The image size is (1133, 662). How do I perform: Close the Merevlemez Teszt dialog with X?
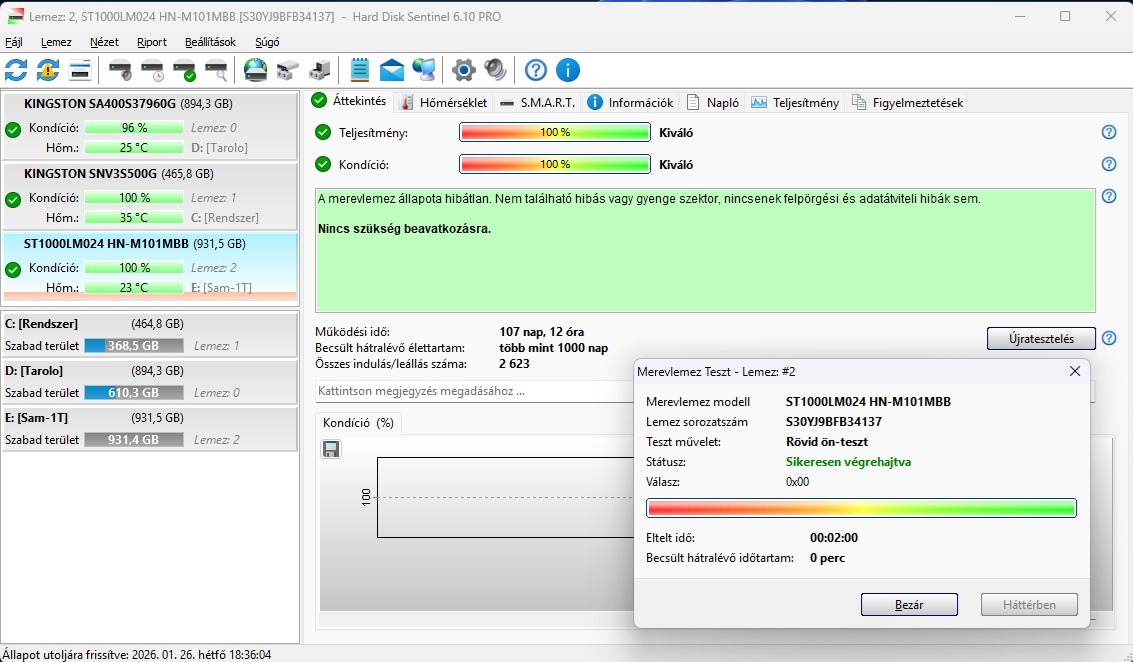[x=1075, y=371]
